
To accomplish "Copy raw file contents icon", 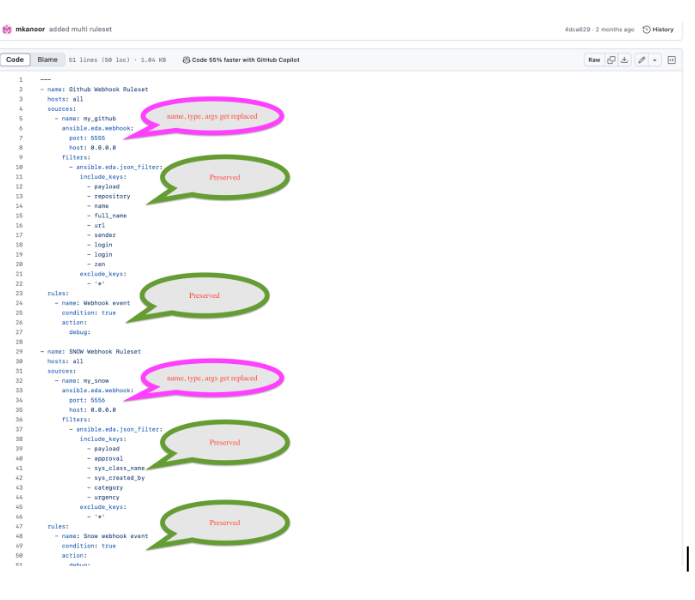I will pyautogui.click(x=612, y=60).
